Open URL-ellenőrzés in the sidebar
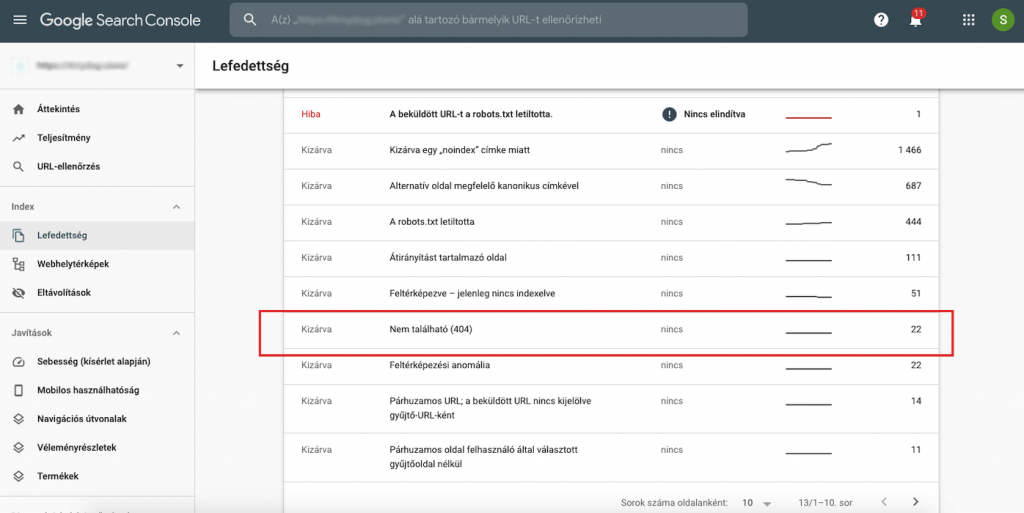1024x513 pixels. point(97,166)
